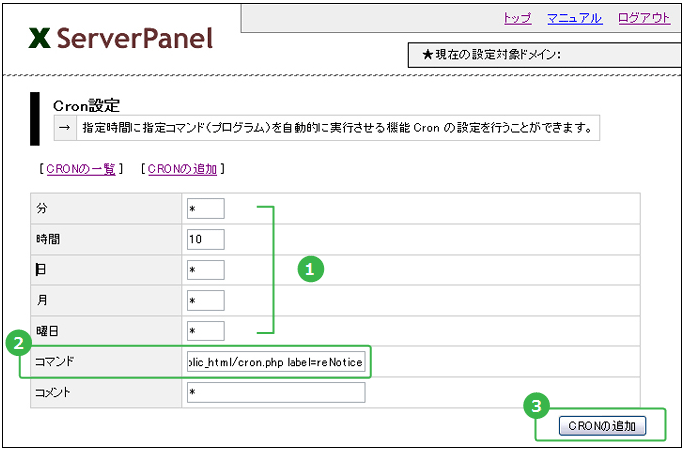Image resolution: width=688 pixels, height=452 pixels.
Task: Click the arrow icon beside the Cron description
Action: point(64,128)
